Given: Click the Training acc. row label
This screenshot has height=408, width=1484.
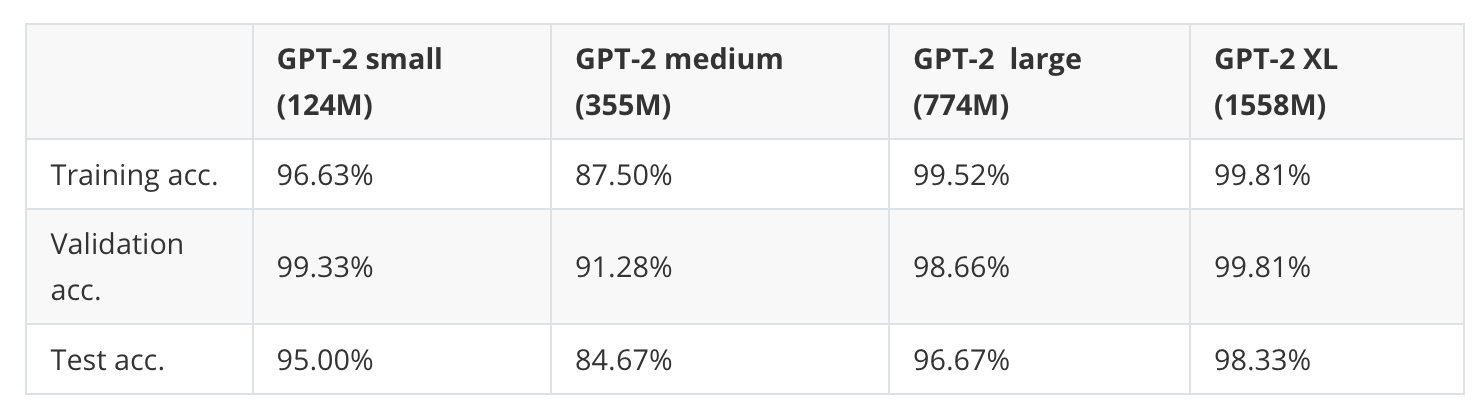Looking at the screenshot, I should tap(135, 175).
